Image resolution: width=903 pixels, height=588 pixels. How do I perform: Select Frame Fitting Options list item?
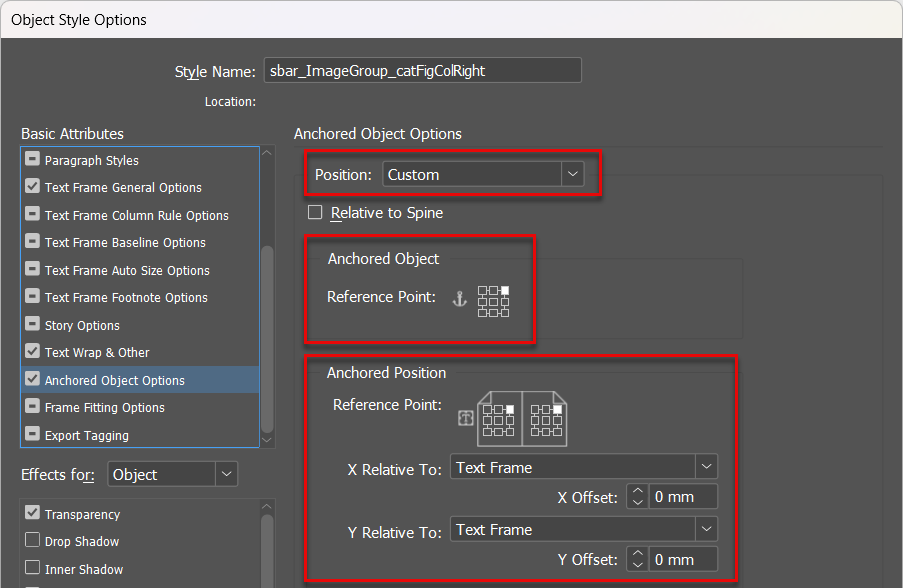[140, 407]
